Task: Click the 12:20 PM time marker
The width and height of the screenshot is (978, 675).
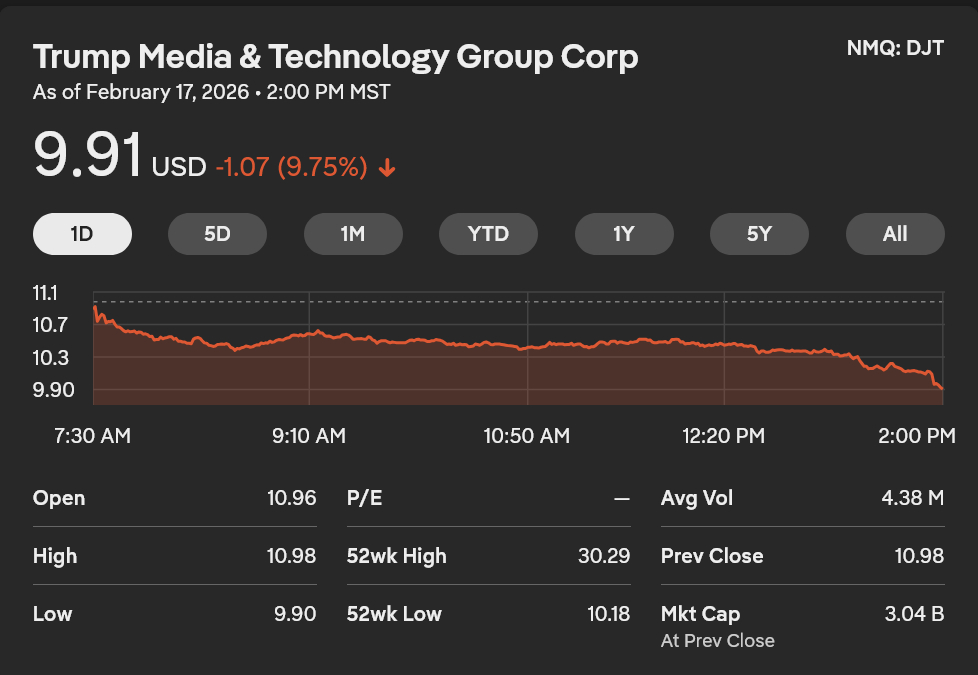Action: pyautogui.click(x=723, y=436)
